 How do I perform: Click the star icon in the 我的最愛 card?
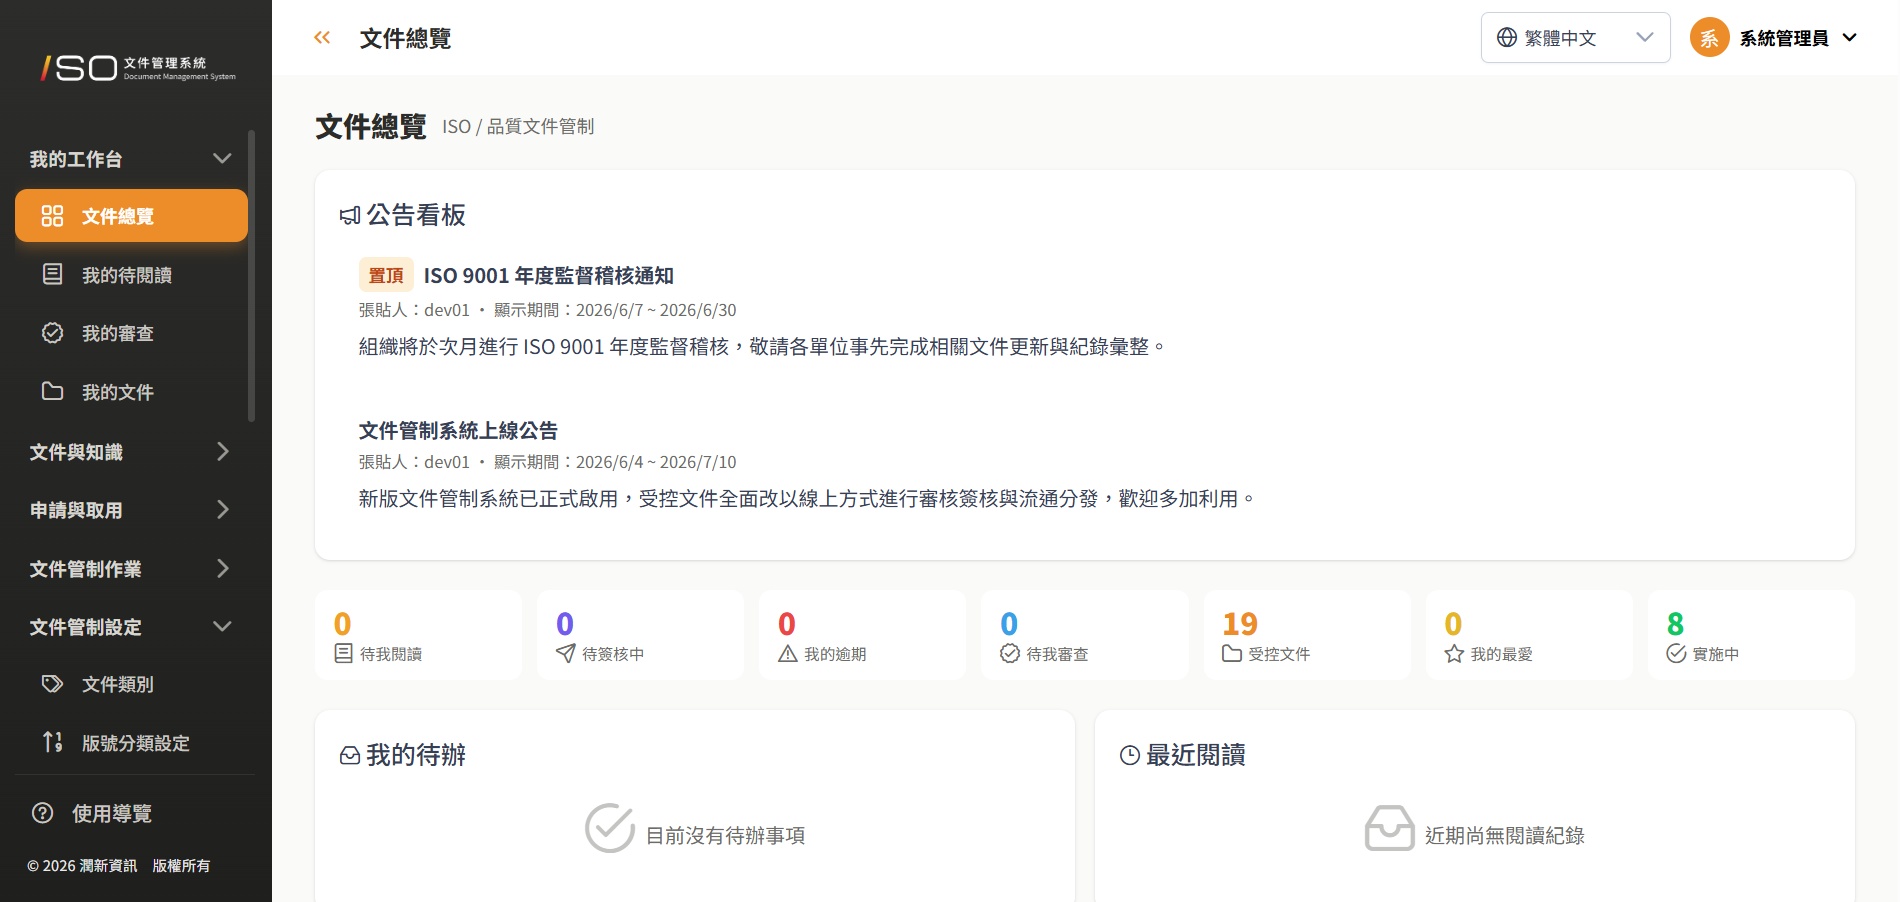1454,653
